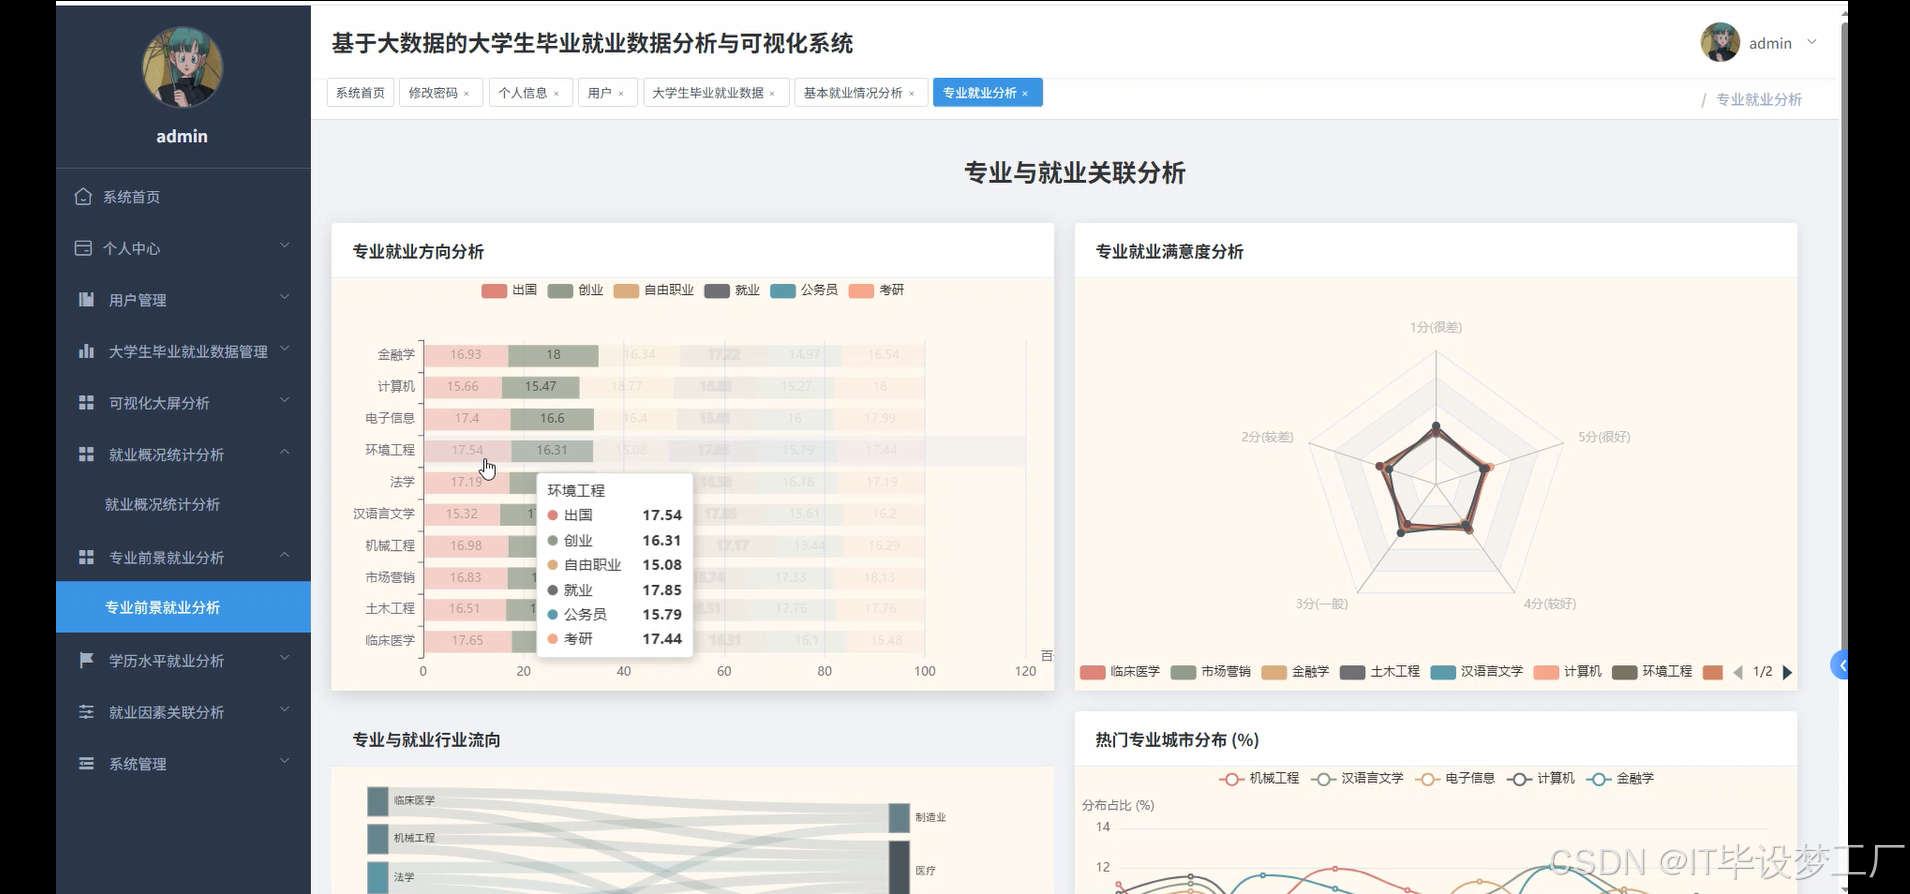The image size is (1910, 894).
Task: Toggle 电子信息 line in city distribution legend
Action: 1455,778
